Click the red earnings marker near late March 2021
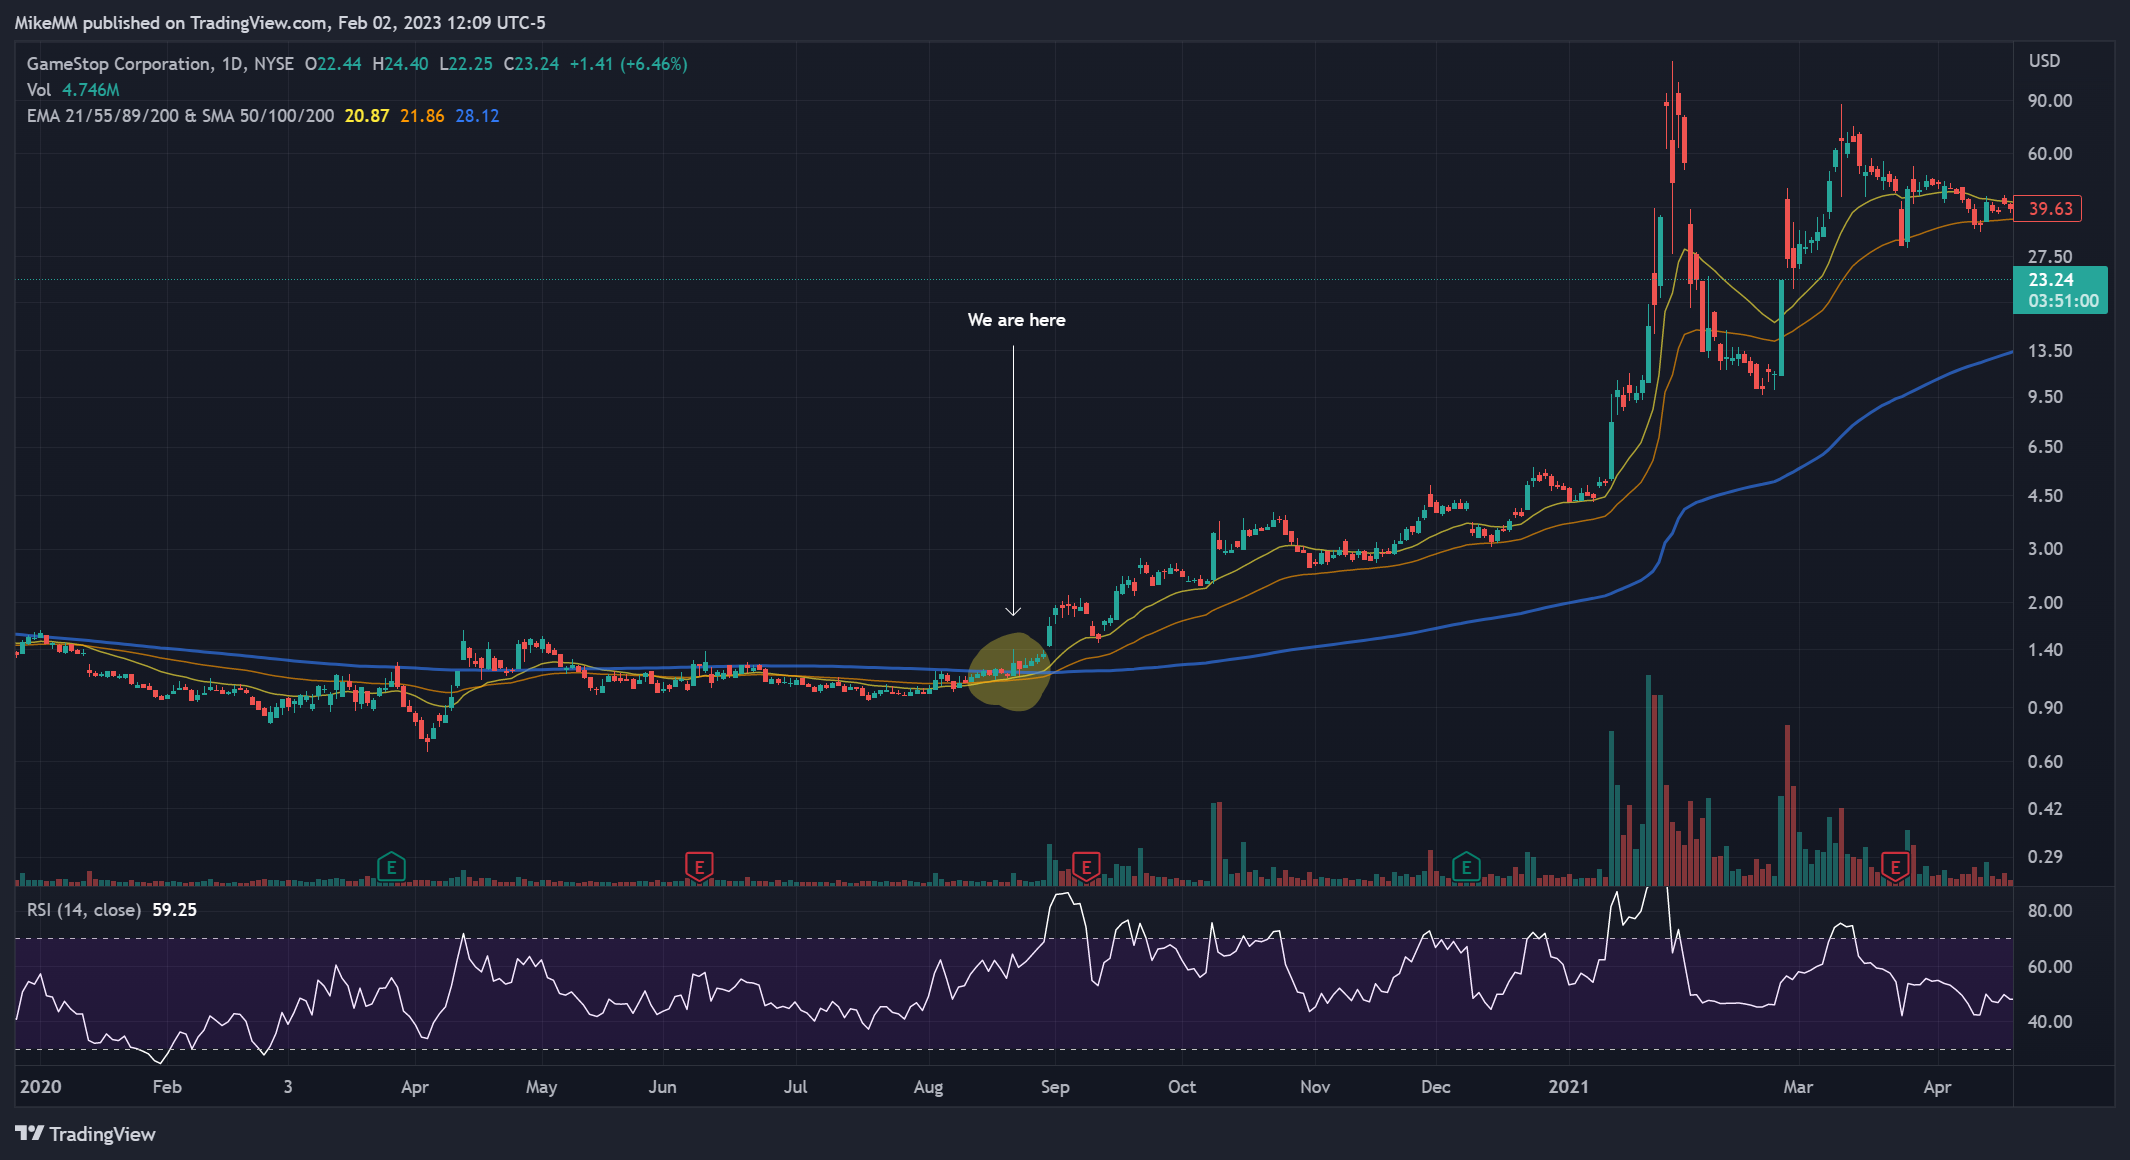 tap(1895, 866)
